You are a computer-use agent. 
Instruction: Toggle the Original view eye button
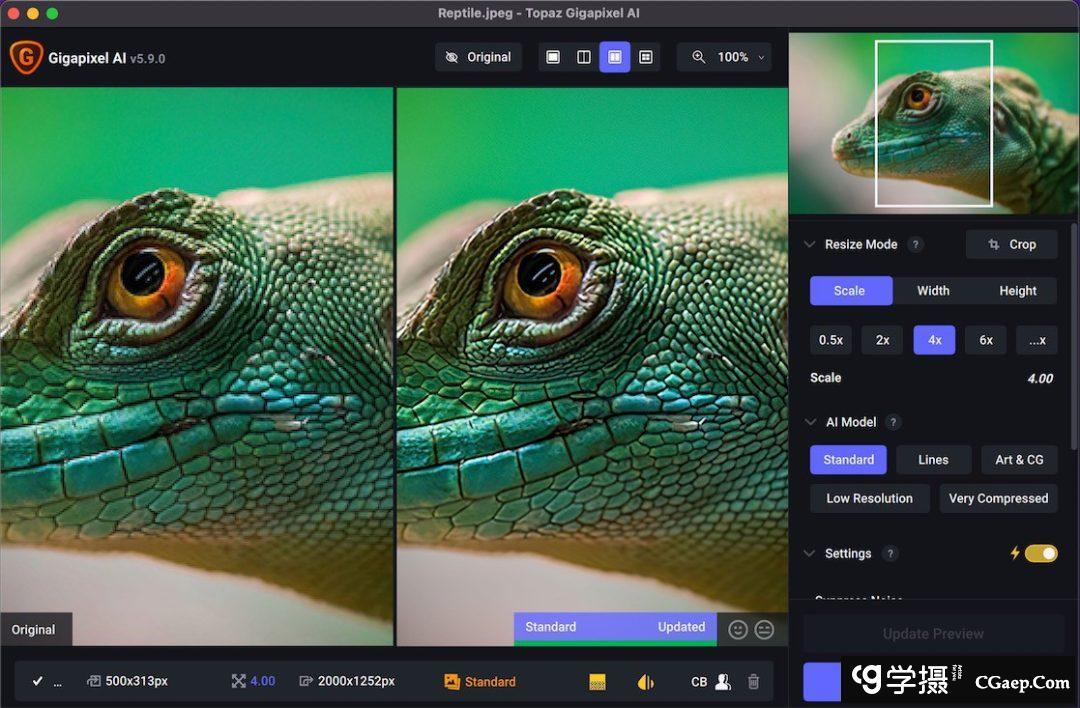tap(478, 57)
